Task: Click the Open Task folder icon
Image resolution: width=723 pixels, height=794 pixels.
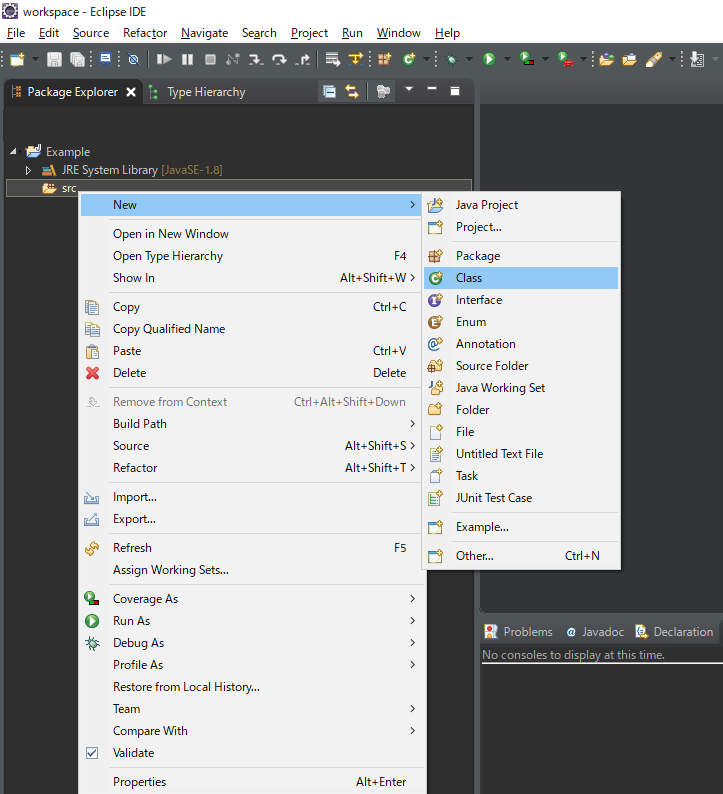Action: click(x=629, y=59)
